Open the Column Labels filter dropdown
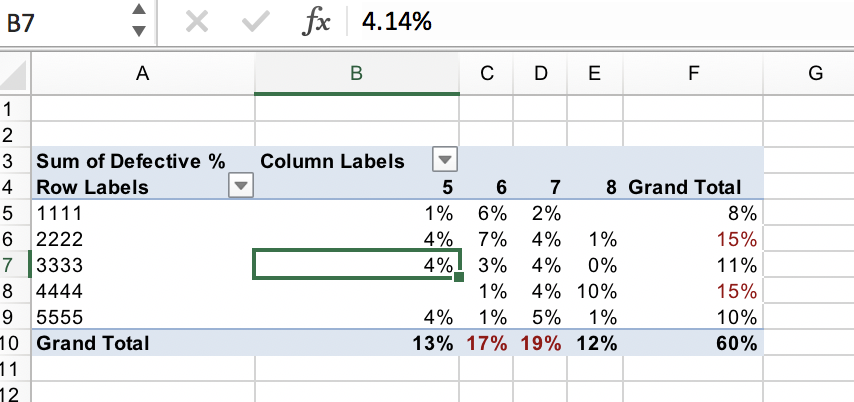 pos(446,160)
